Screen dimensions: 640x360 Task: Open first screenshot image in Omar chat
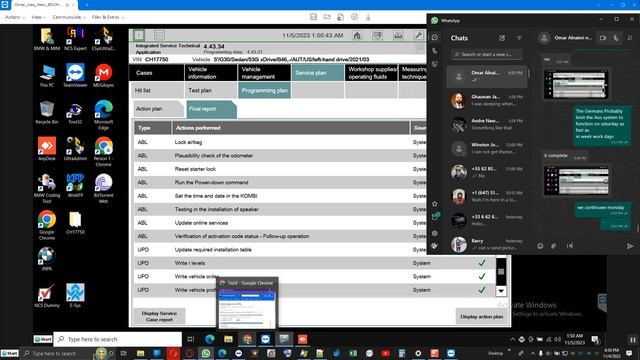point(576,84)
